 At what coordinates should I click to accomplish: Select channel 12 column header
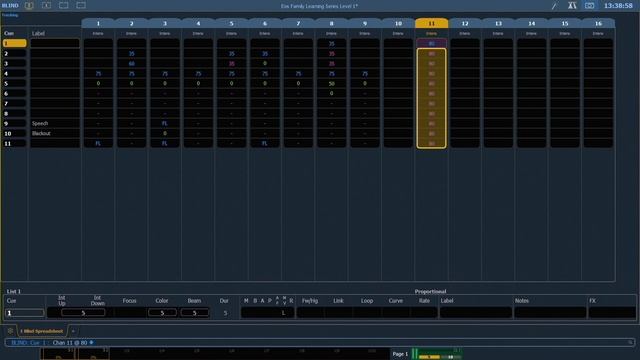point(465,24)
